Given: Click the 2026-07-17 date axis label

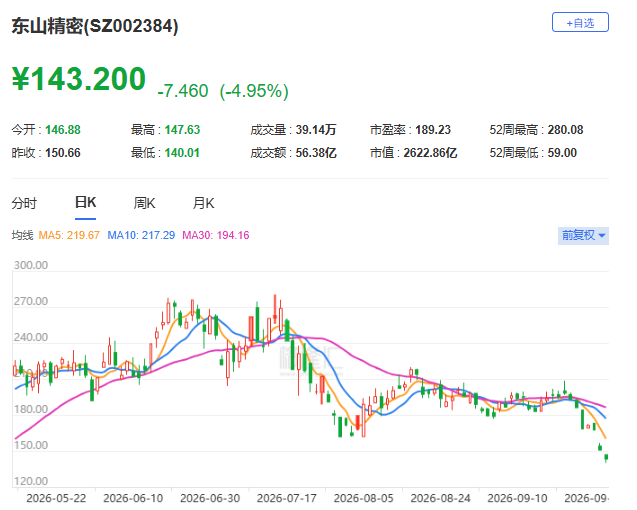Looking at the screenshot, I should click(287, 498).
